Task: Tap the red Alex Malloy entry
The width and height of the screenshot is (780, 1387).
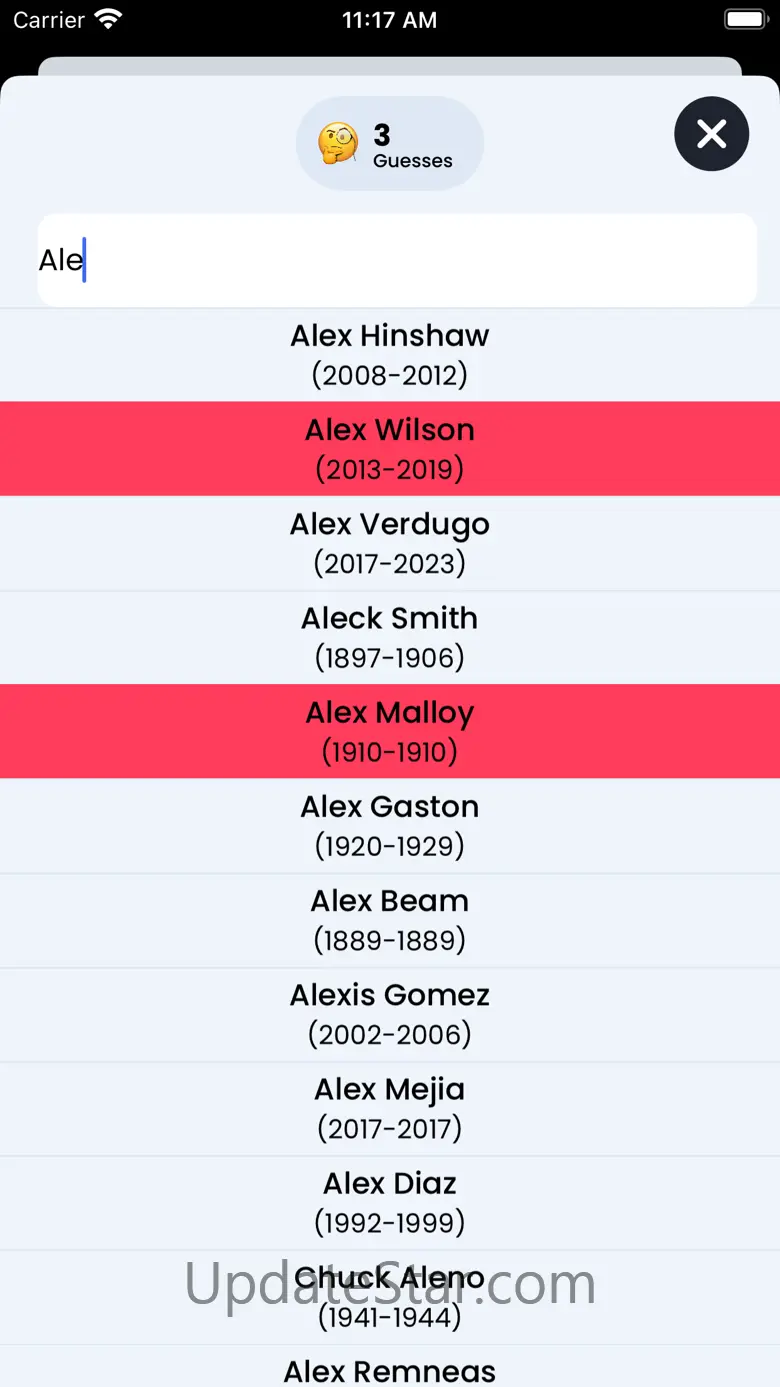Action: [x=390, y=731]
